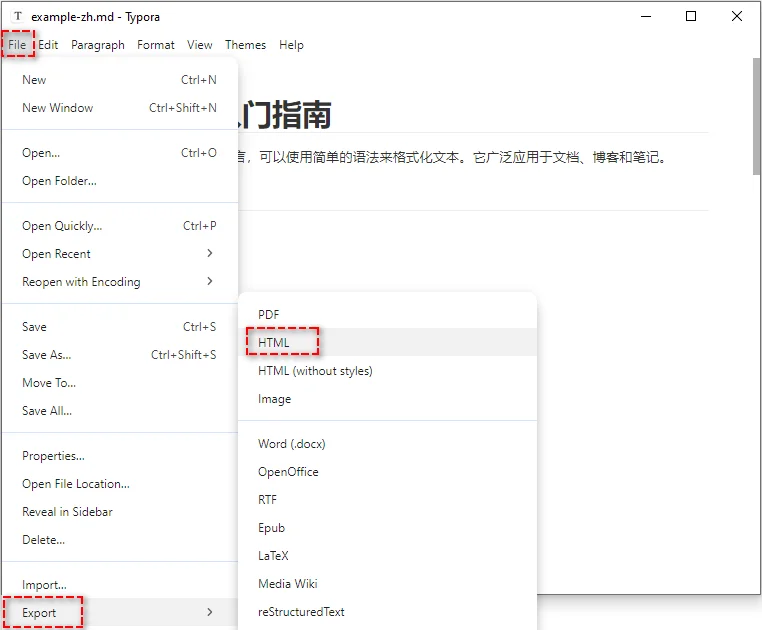This screenshot has height=630, width=762.
Task: Export as LaTeX format
Action: tap(387, 556)
